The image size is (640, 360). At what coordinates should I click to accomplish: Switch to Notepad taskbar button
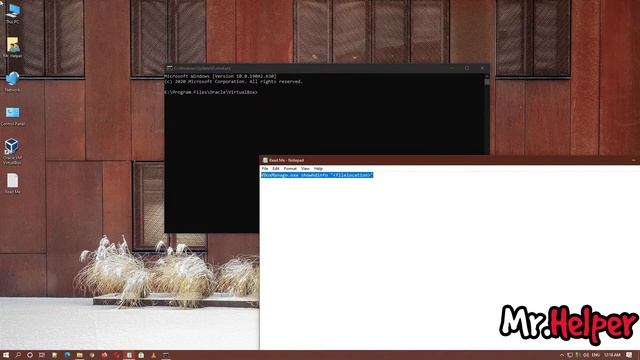click(129, 355)
